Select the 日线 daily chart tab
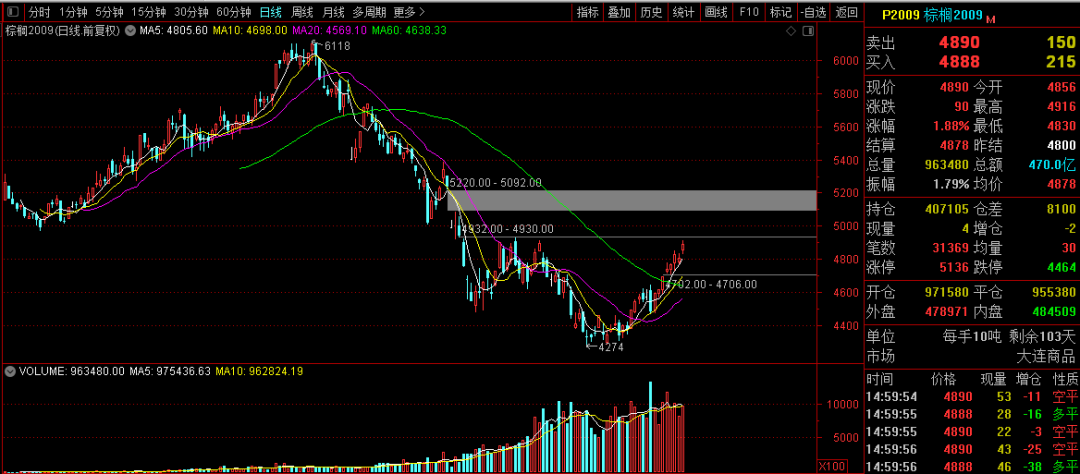Image resolution: width=1080 pixels, height=474 pixels. (271, 12)
